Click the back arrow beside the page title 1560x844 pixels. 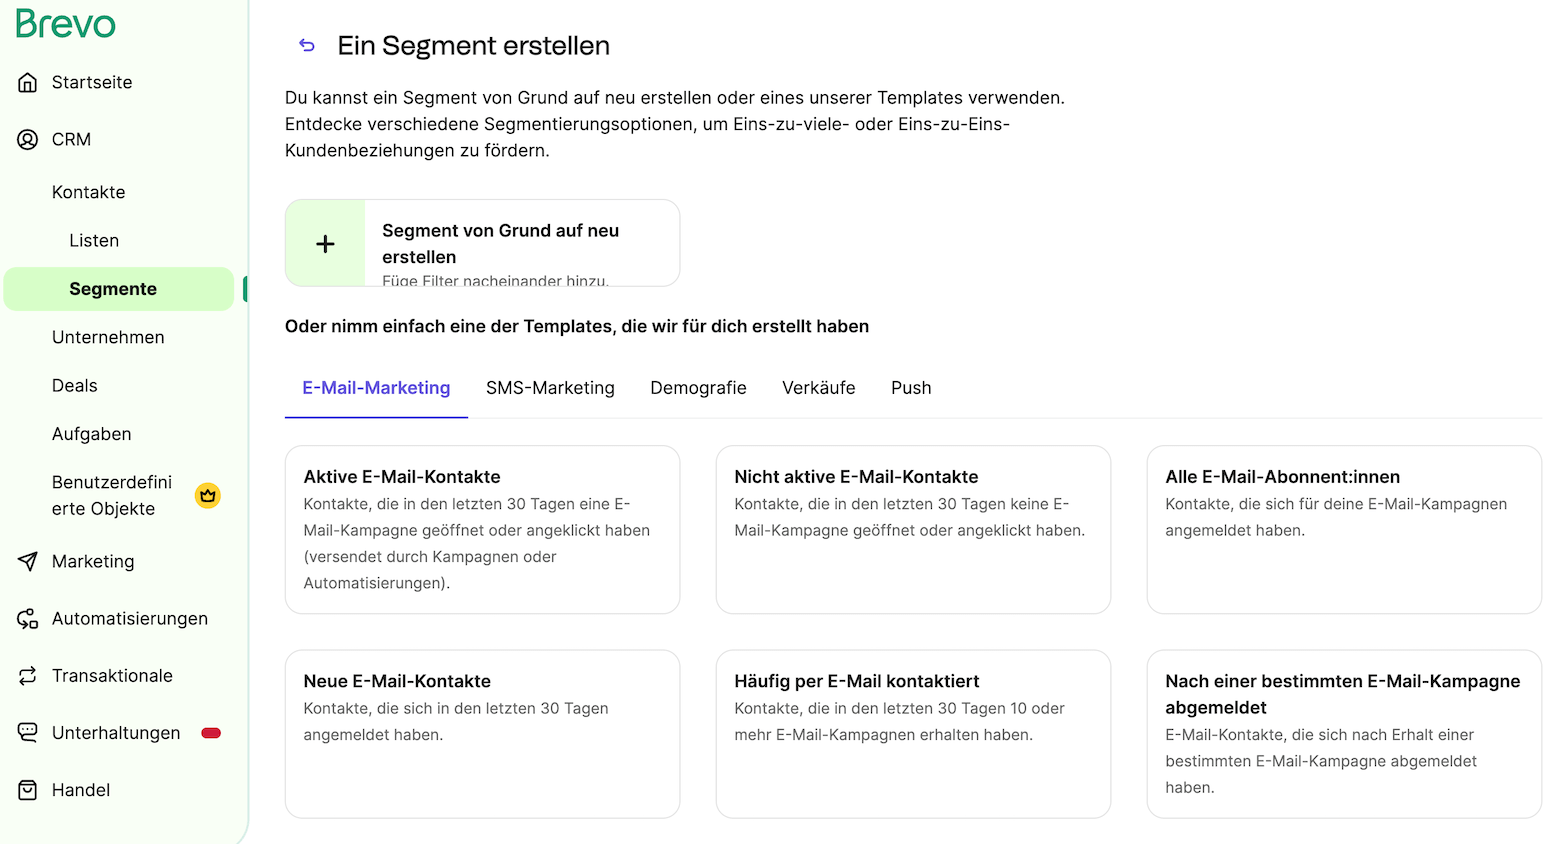click(307, 45)
